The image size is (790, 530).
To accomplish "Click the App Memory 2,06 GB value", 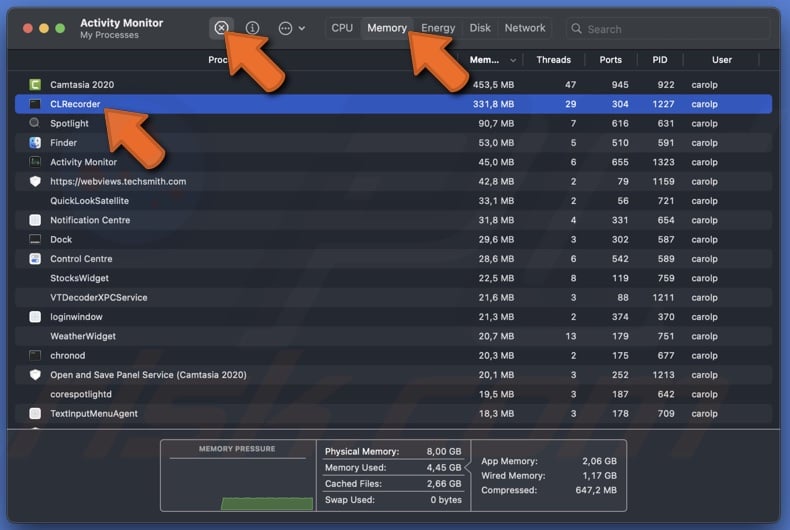I will click(599, 461).
